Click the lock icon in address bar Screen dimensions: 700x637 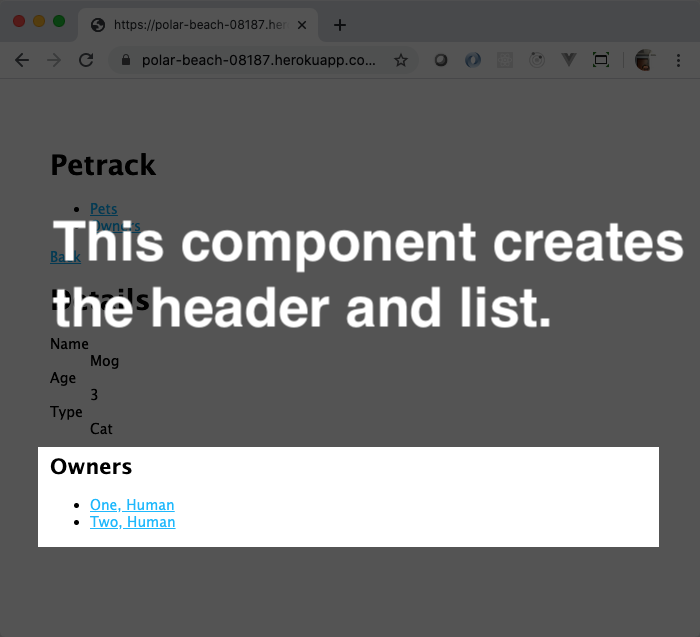point(126,60)
